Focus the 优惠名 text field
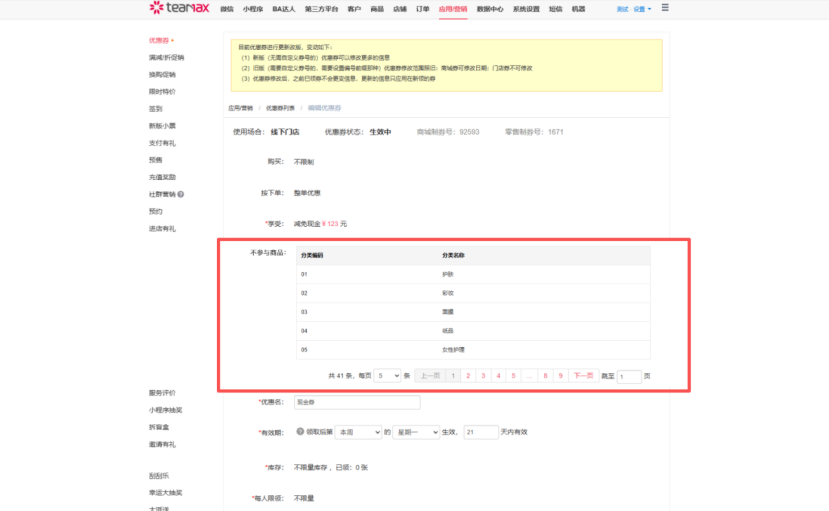The height and width of the screenshot is (511, 829). (x=357, y=402)
